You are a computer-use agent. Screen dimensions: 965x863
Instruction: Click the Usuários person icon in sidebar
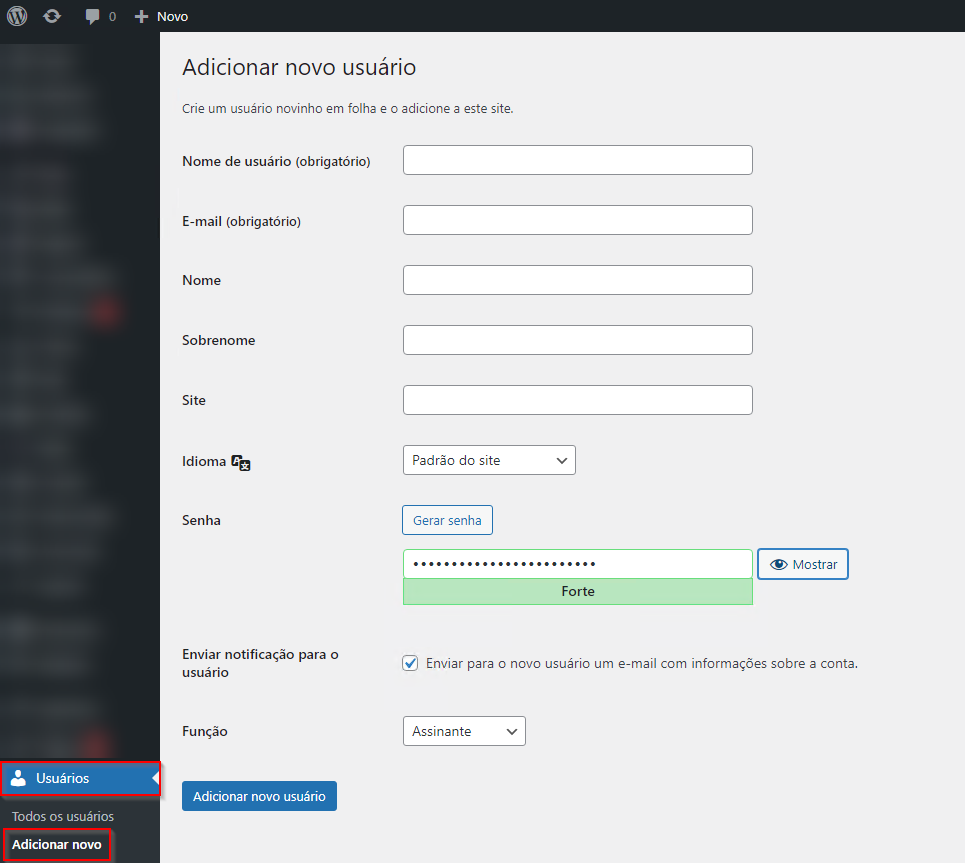[x=18, y=778]
